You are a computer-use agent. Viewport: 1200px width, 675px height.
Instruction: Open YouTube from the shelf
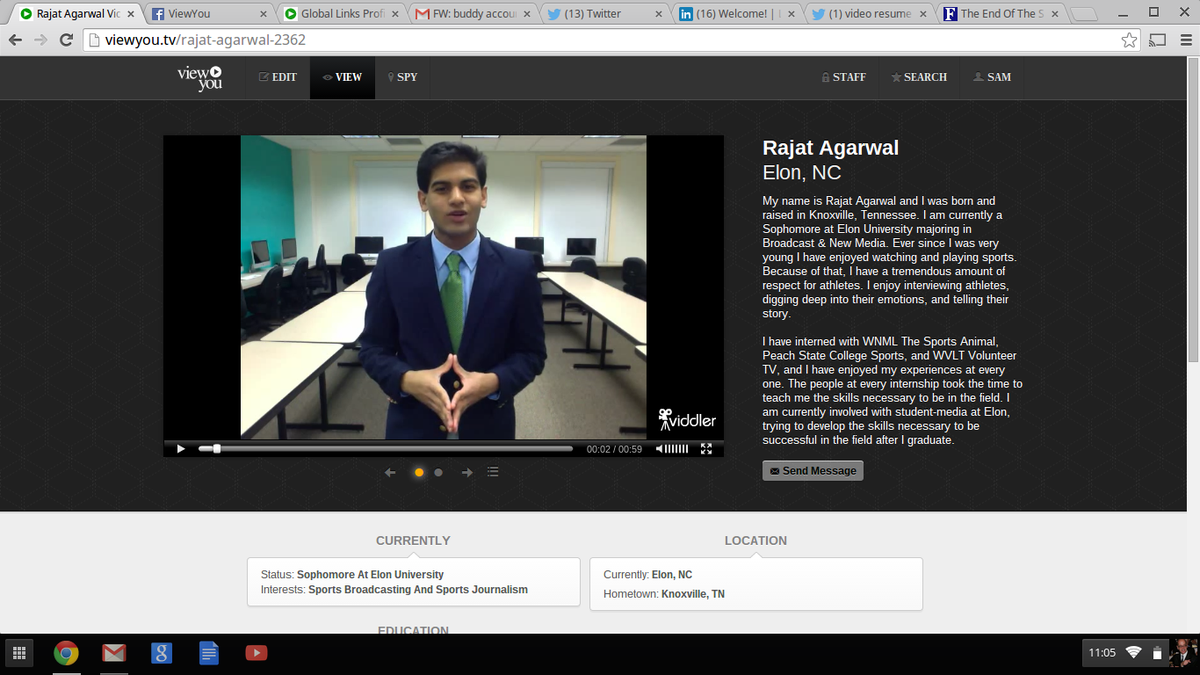pos(256,654)
